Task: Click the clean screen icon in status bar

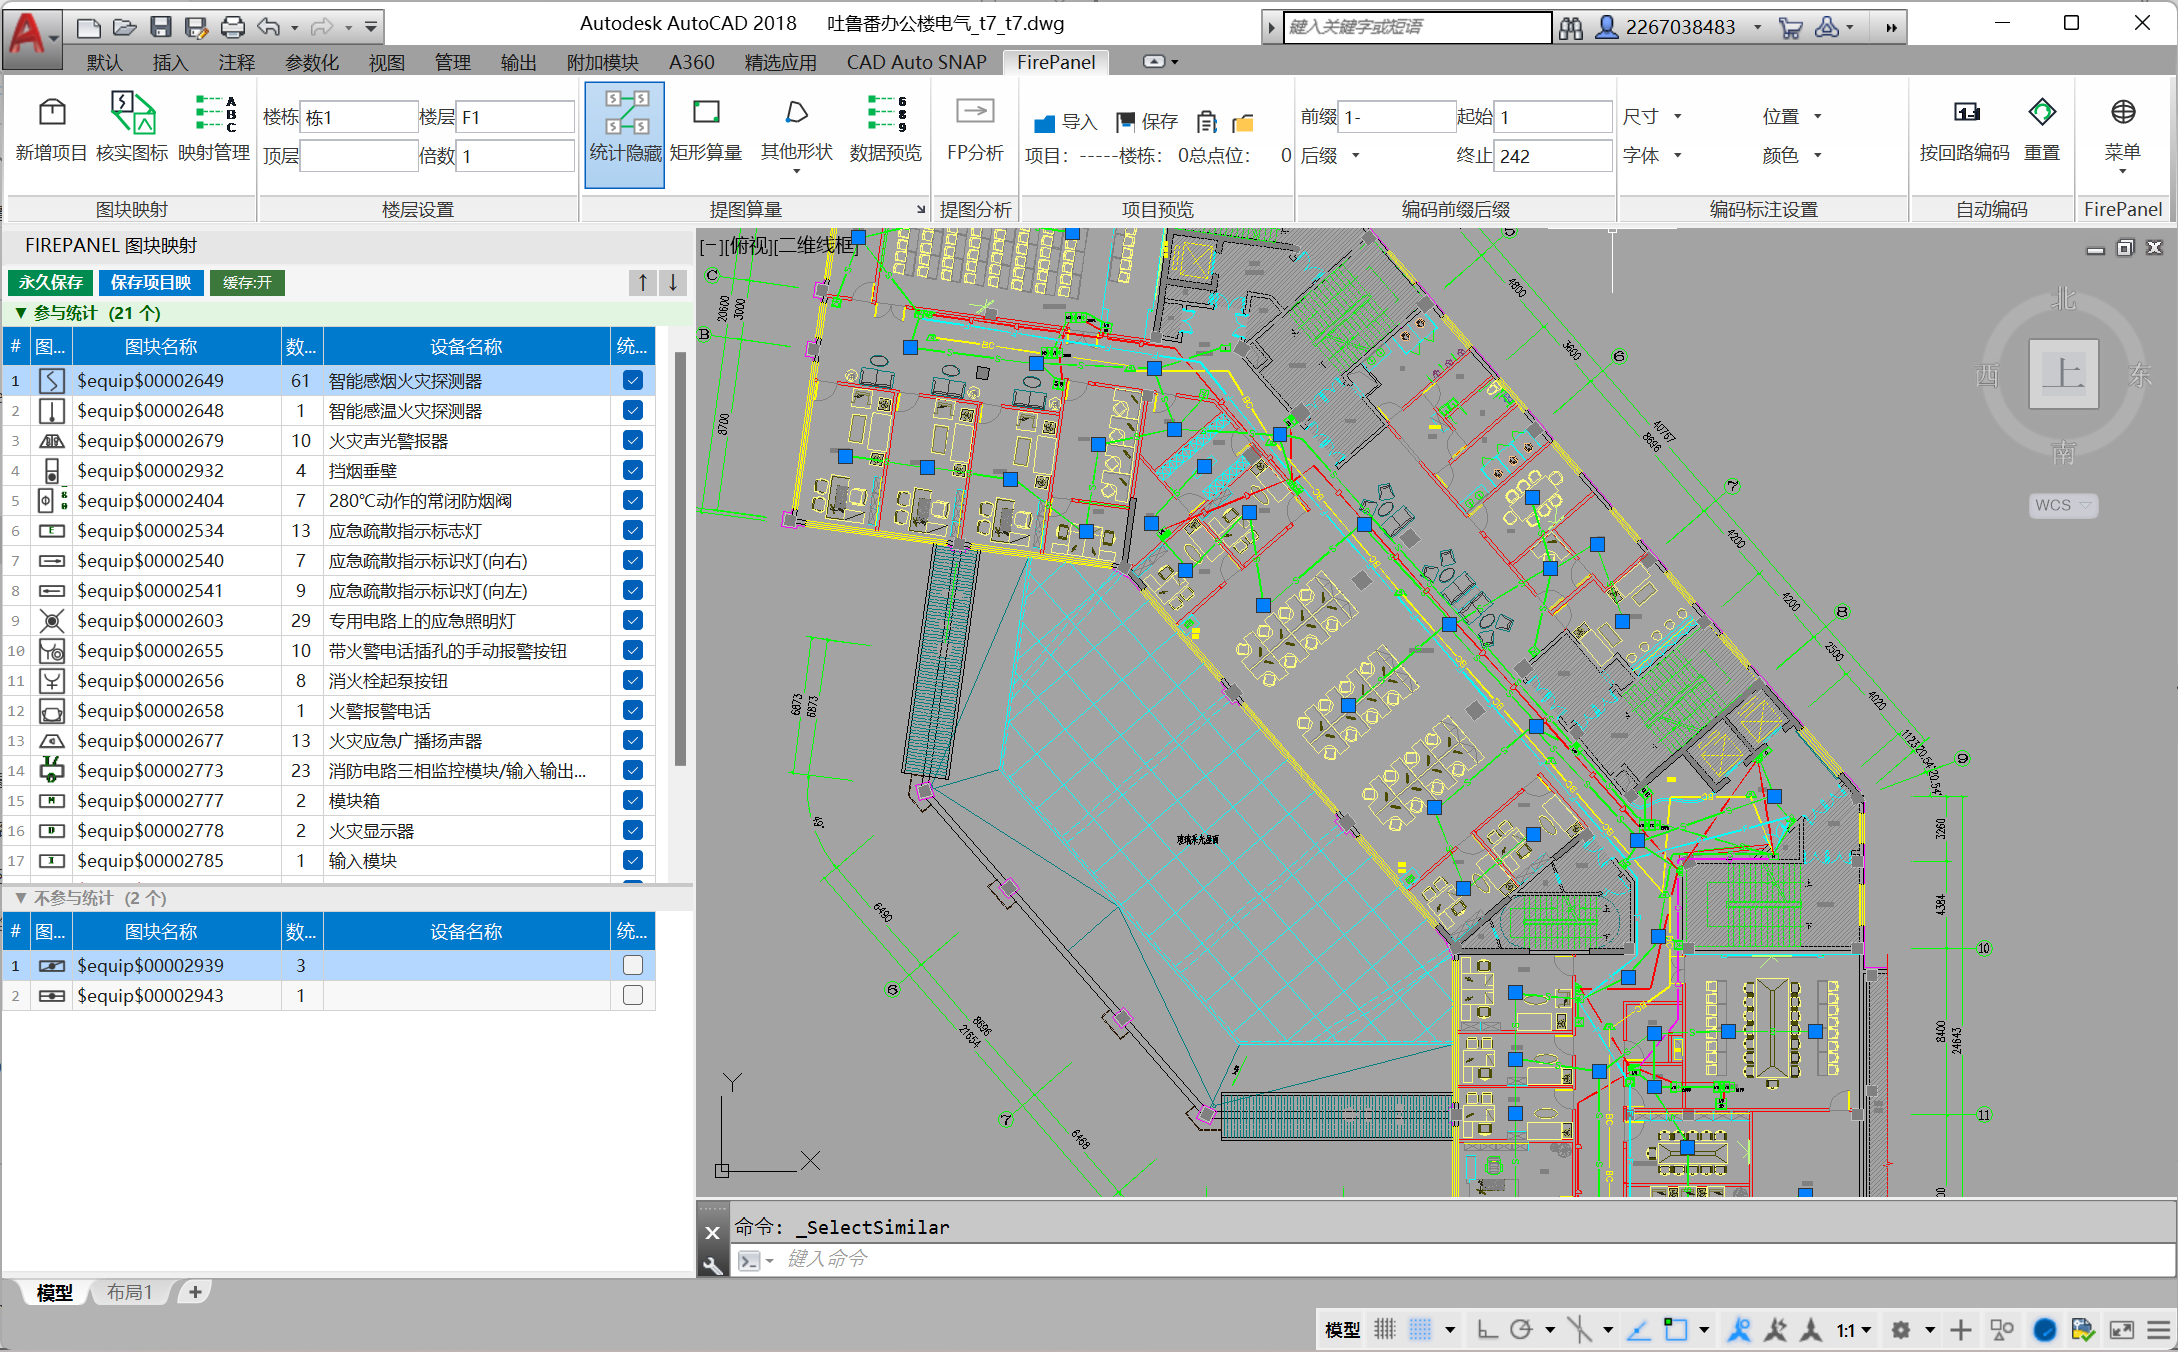Action: coord(2122,1329)
